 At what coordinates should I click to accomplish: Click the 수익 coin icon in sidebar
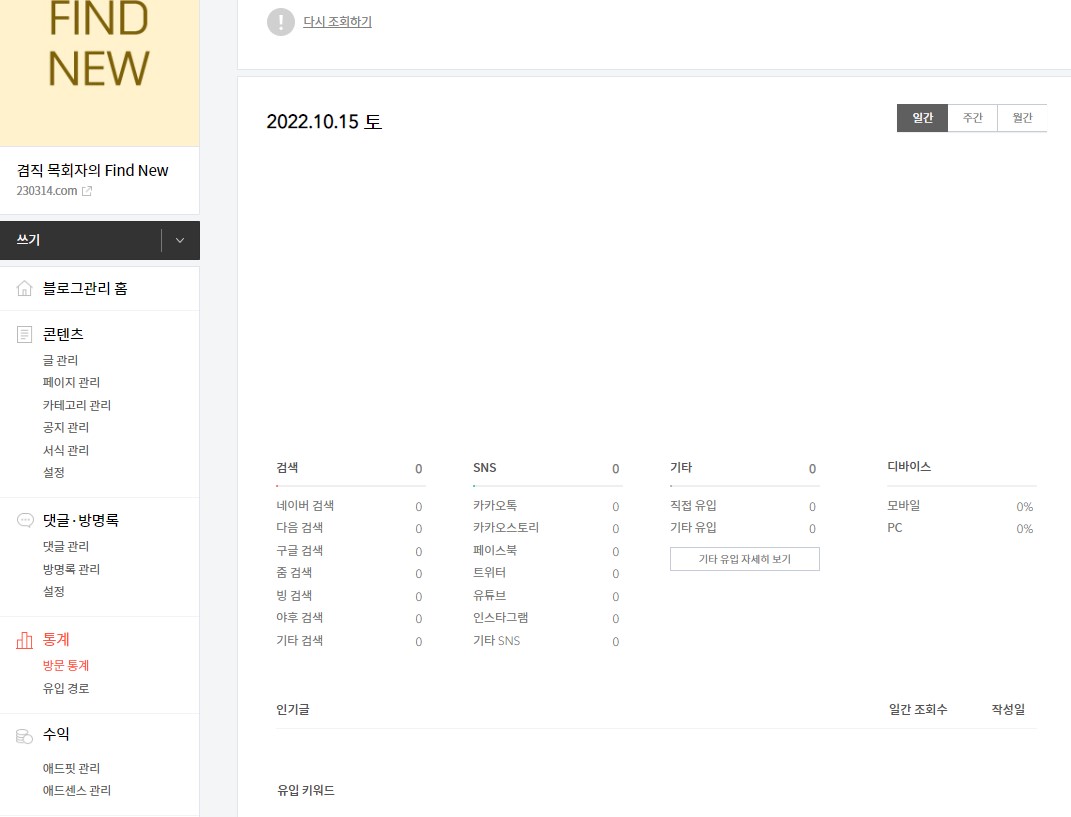click(x=23, y=734)
